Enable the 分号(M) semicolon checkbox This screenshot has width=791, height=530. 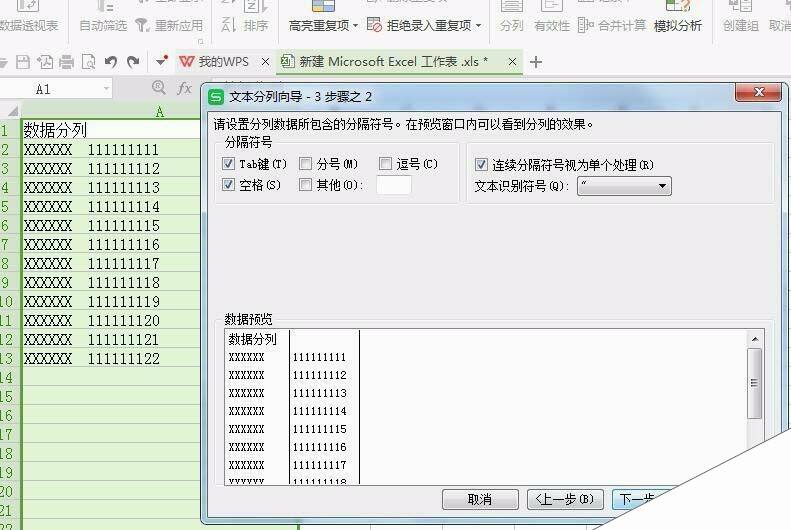click(x=305, y=163)
